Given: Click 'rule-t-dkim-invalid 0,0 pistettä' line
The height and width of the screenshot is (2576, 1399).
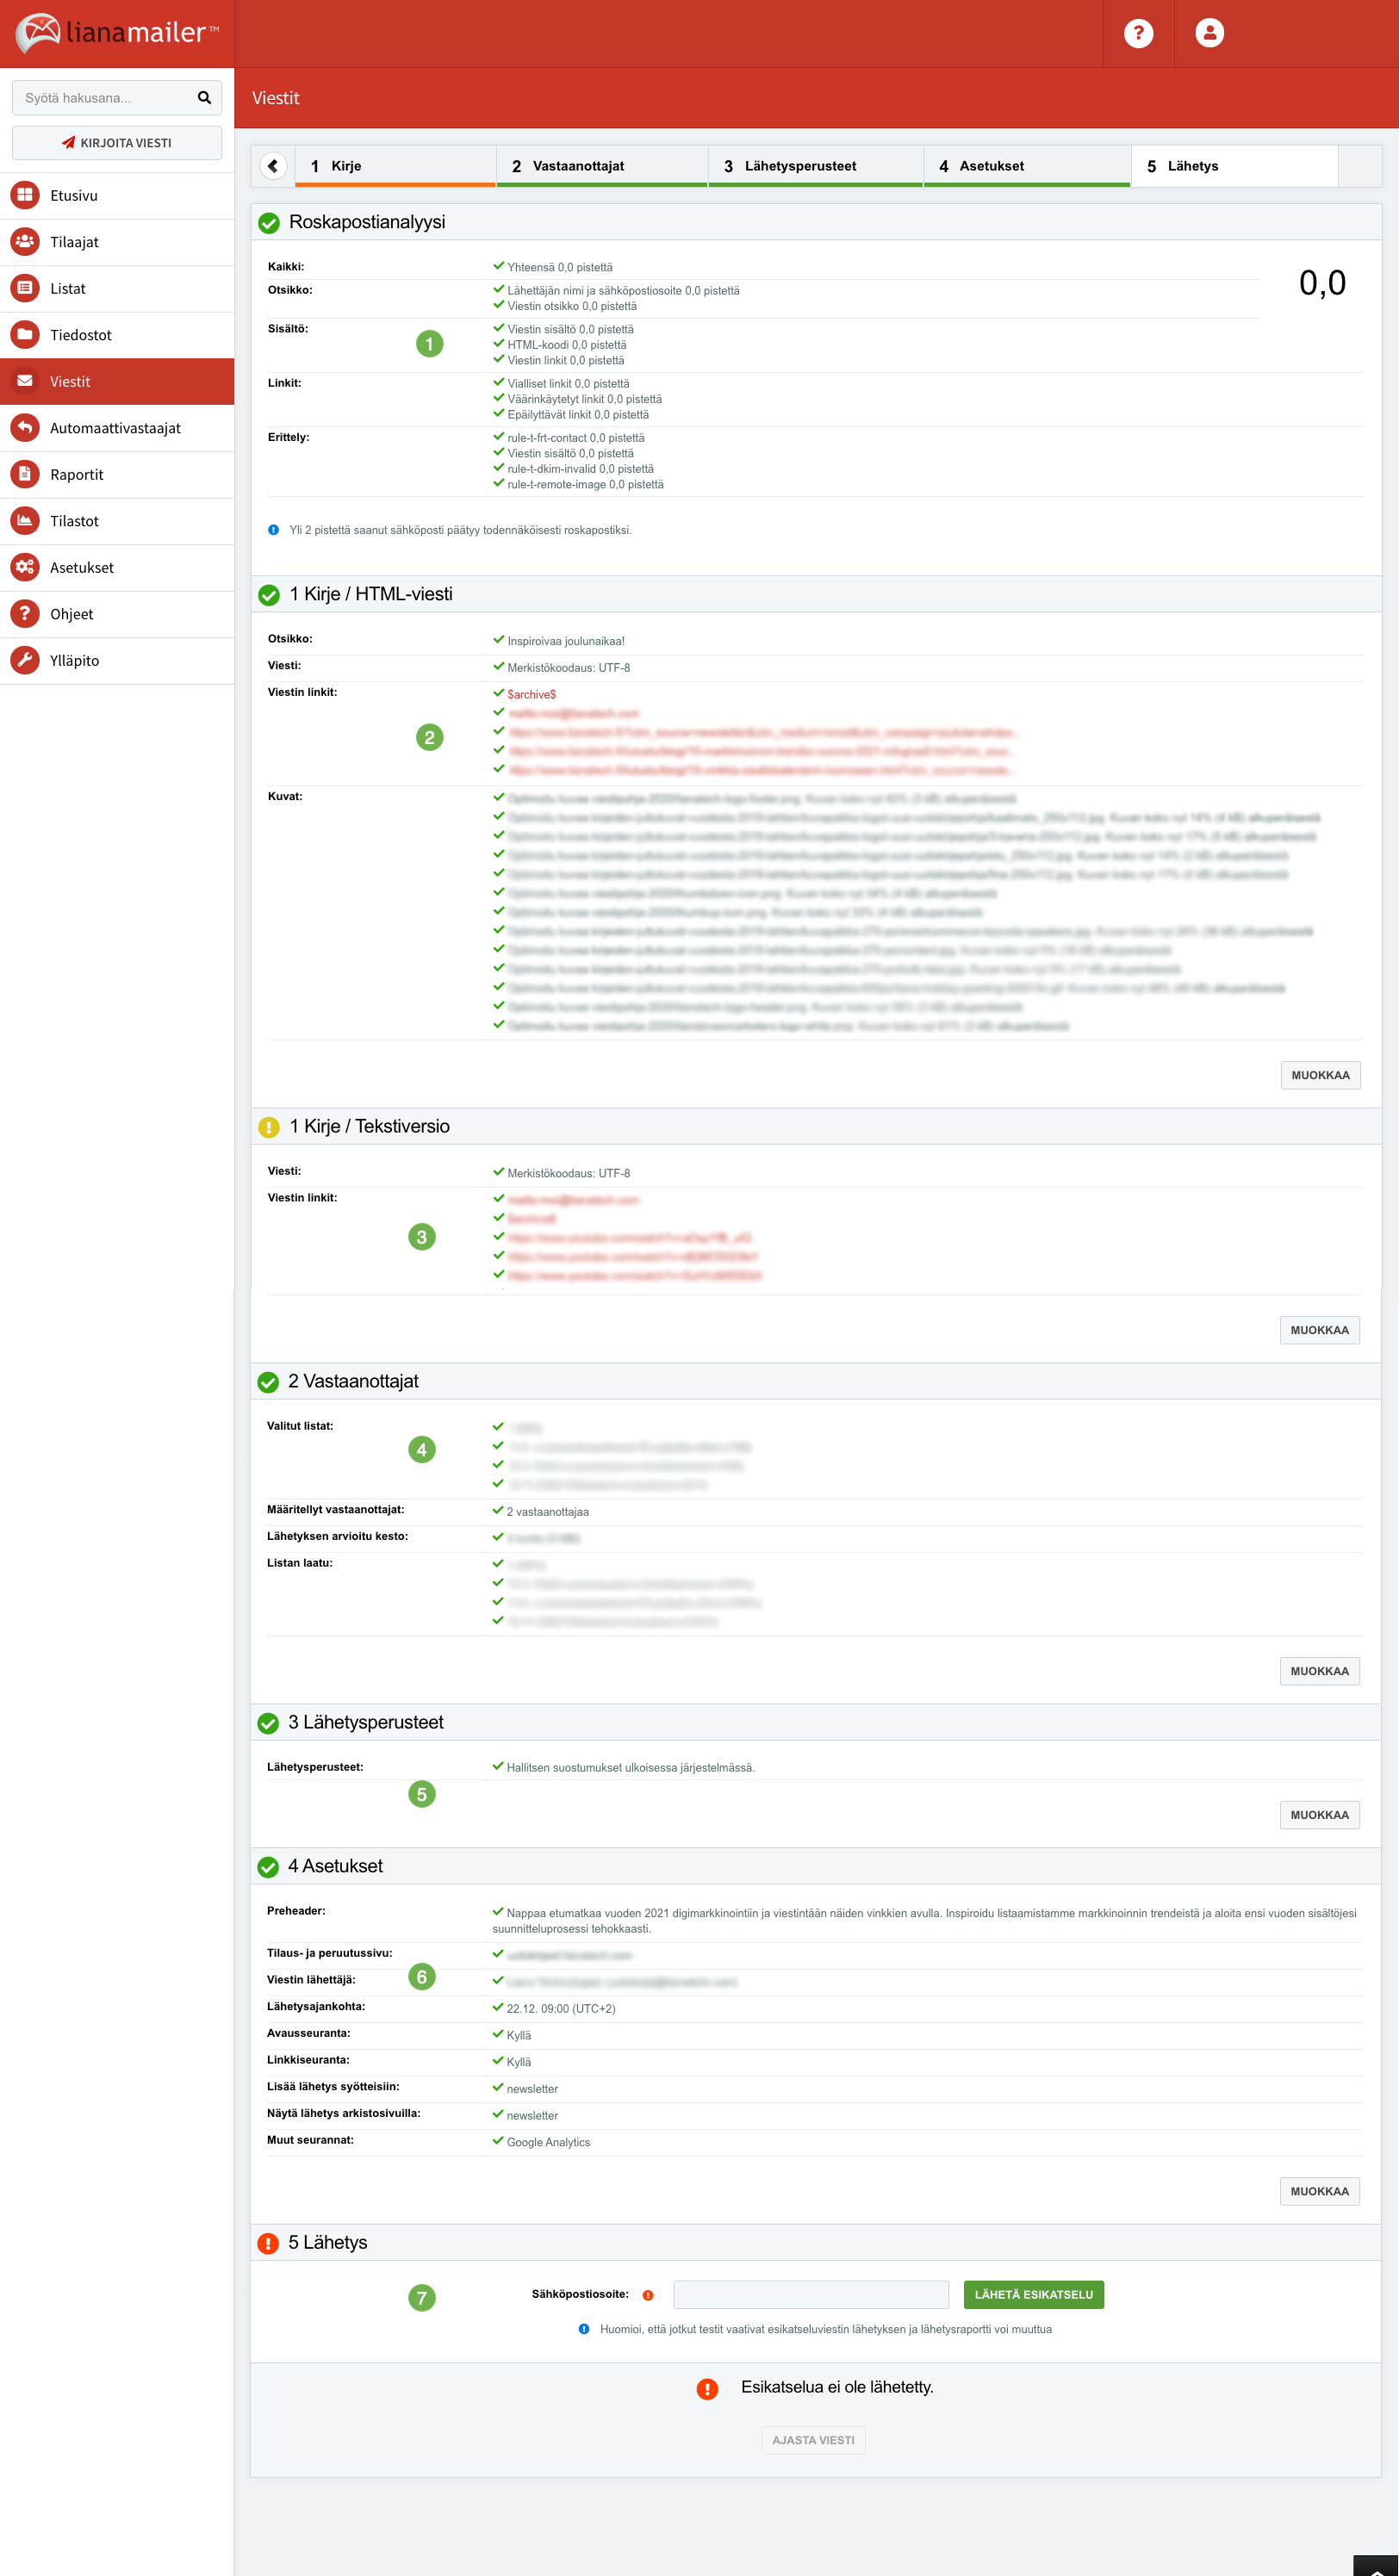Looking at the screenshot, I should (x=580, y=469).
